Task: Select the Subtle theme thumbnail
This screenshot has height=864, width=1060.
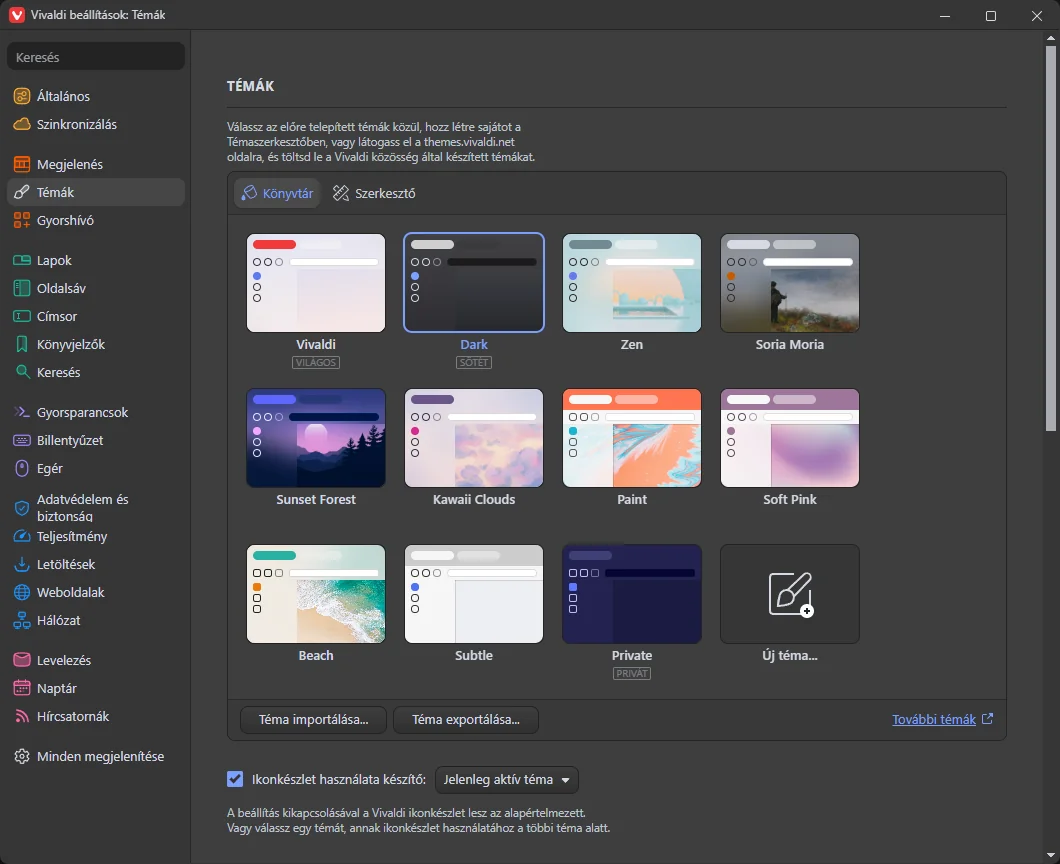Action: tap(474, 594)
